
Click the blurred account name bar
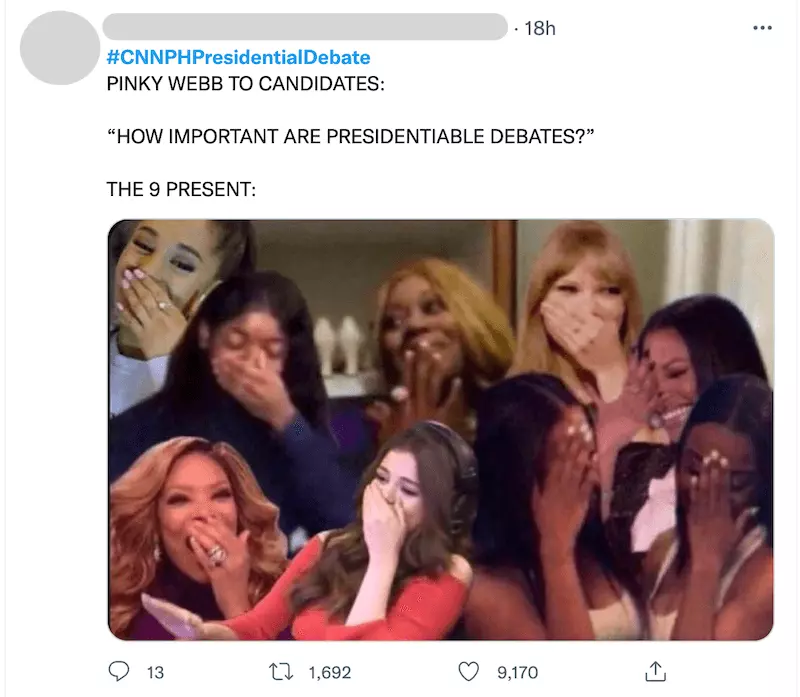pos(305,27)
